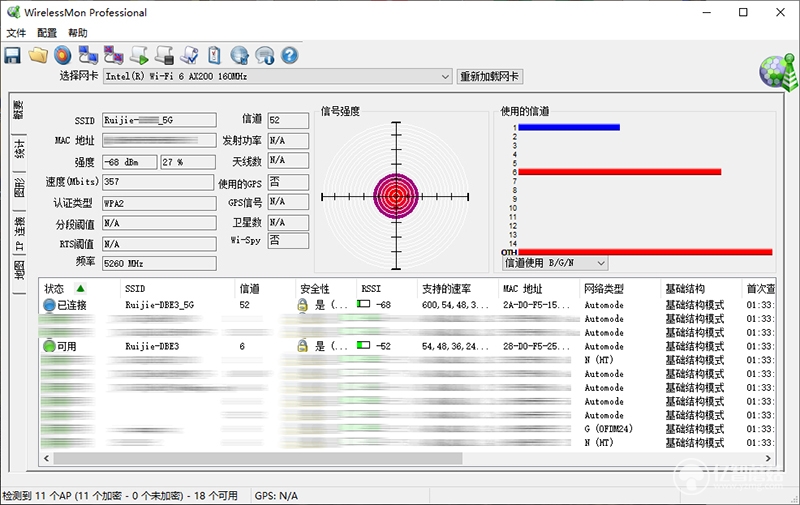
Task: Click the GPS: N/A status bar entry
Action: (276, 496)
